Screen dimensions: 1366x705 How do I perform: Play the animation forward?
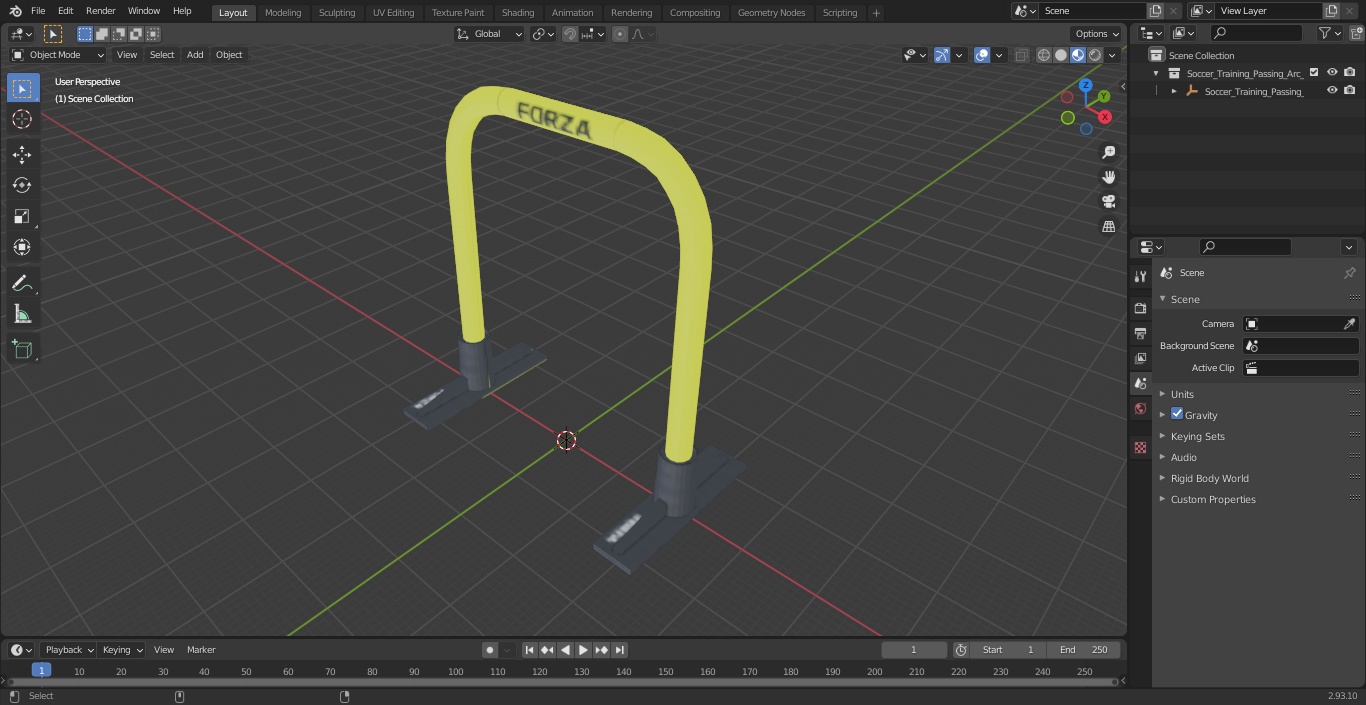[x=583, y=650]
